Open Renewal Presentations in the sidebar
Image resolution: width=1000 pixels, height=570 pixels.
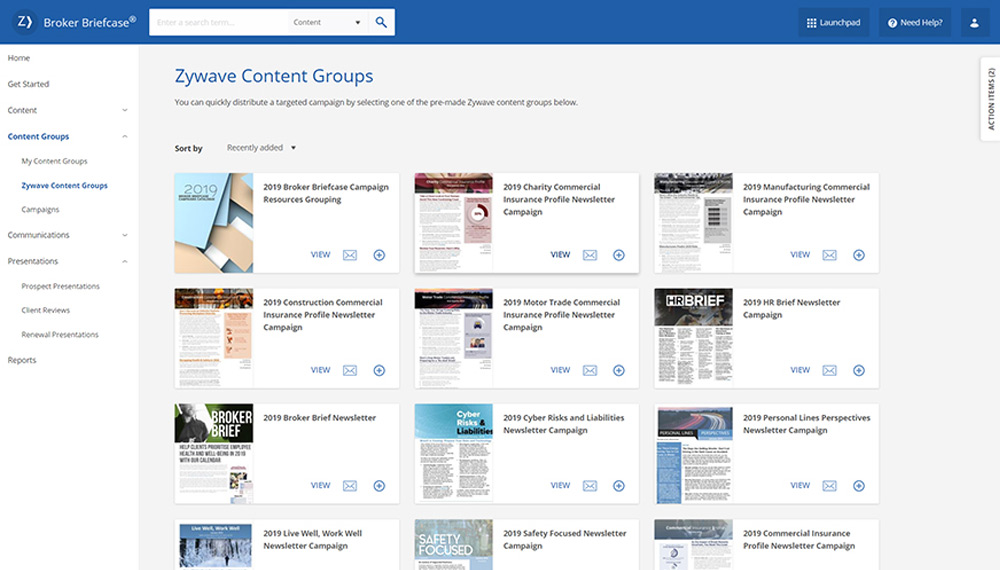point(60,335)
